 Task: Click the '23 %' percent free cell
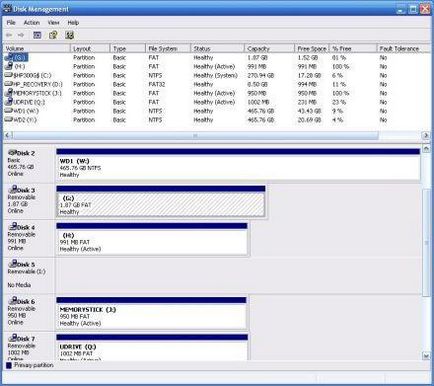(339, 102)
